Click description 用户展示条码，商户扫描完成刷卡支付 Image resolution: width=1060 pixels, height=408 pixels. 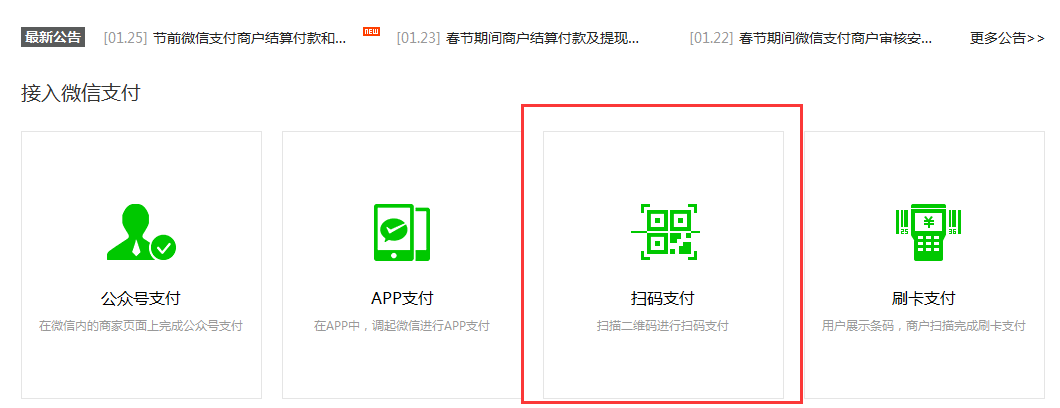coord(923,326)
